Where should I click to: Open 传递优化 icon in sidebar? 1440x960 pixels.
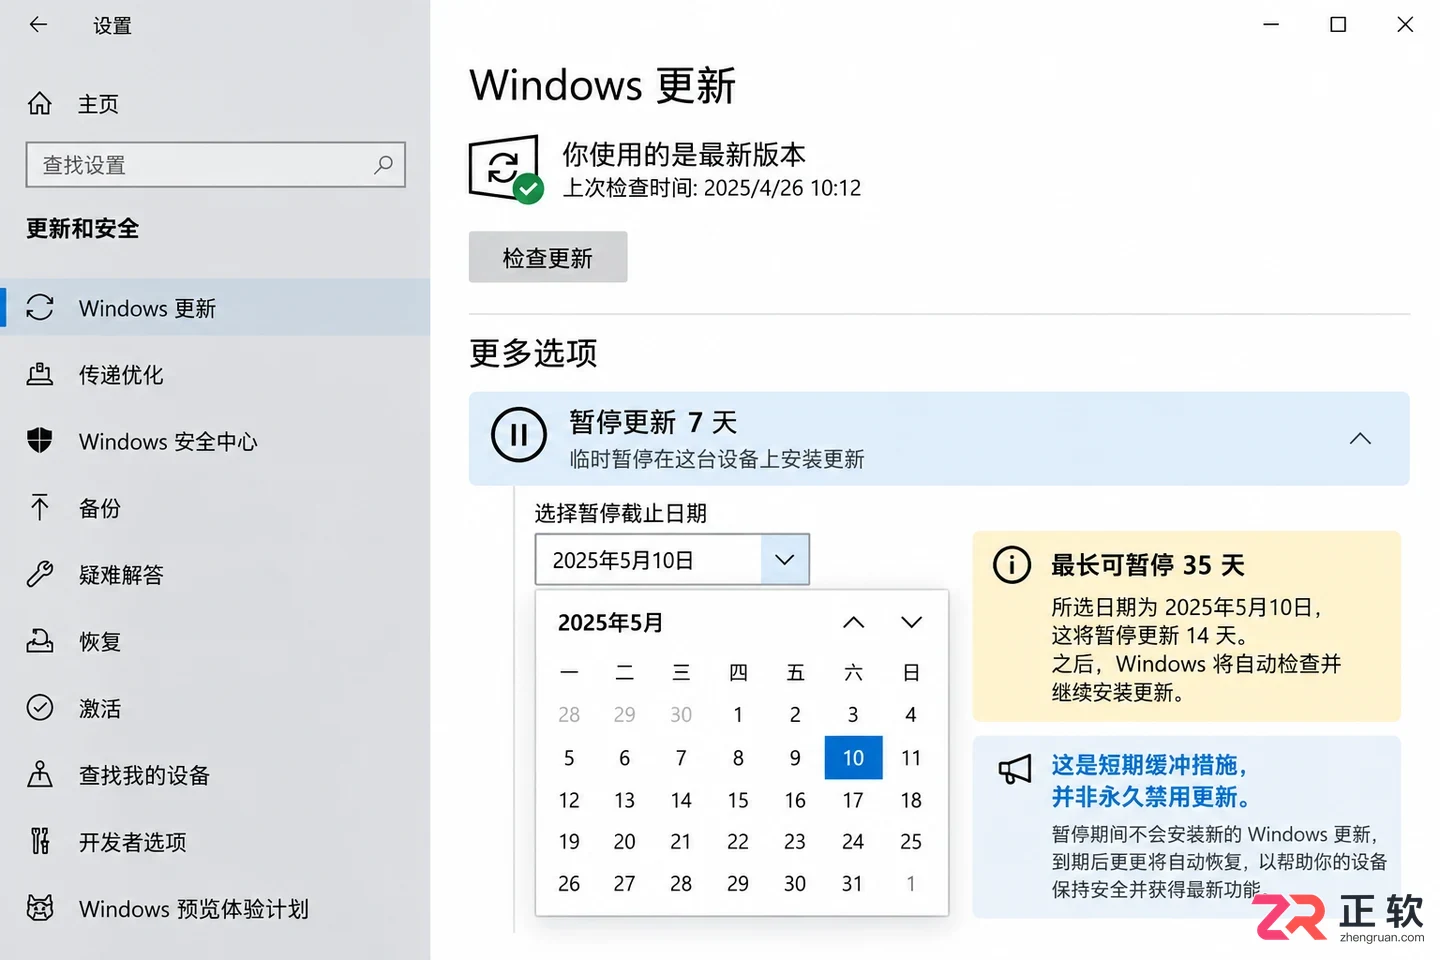coord(40,374)
